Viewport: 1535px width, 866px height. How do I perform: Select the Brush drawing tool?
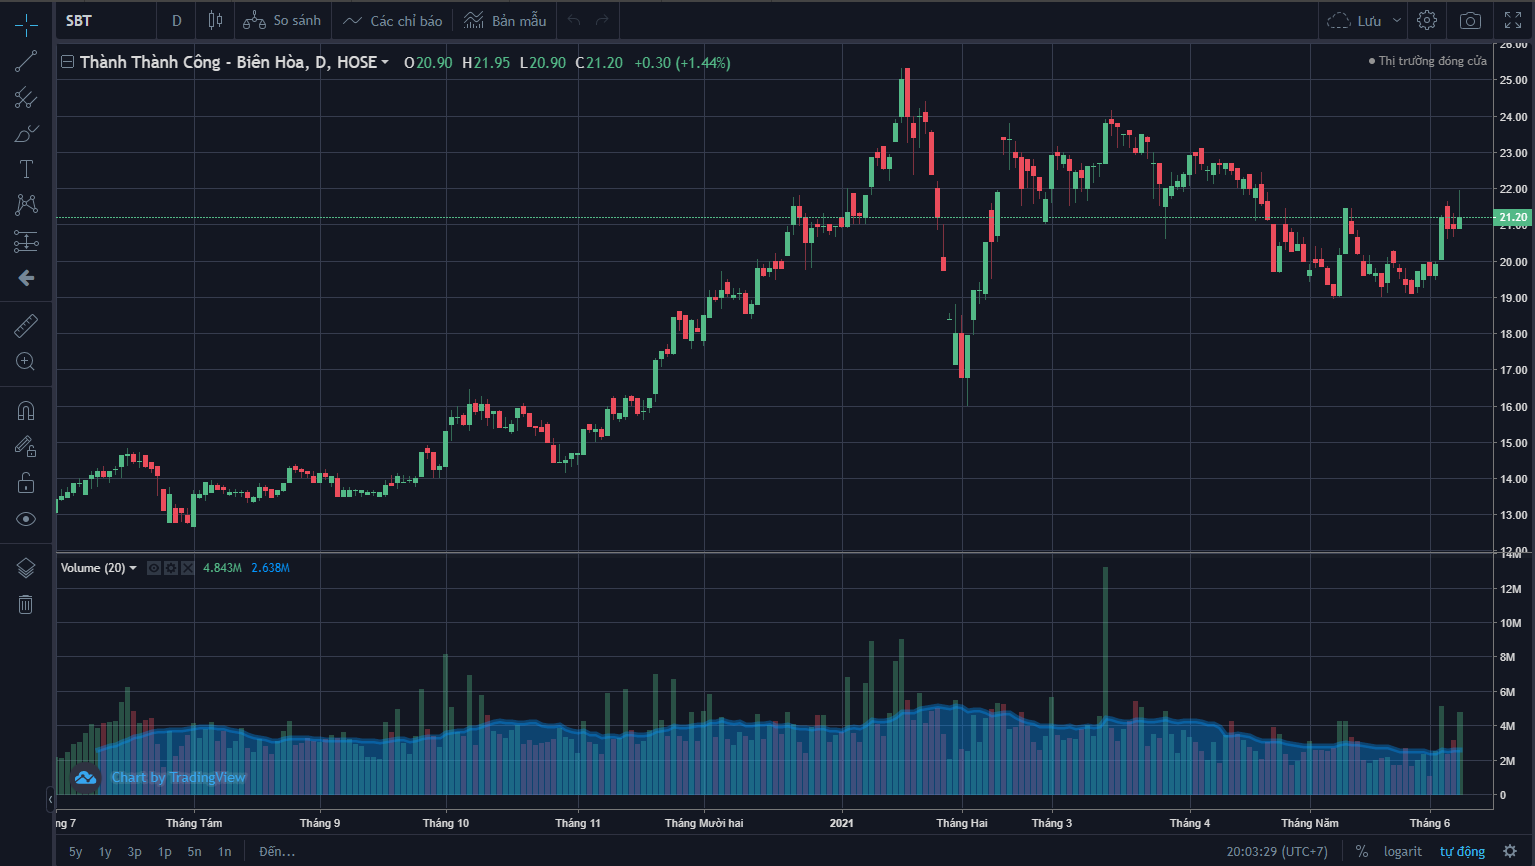click(x=26, y=134)
